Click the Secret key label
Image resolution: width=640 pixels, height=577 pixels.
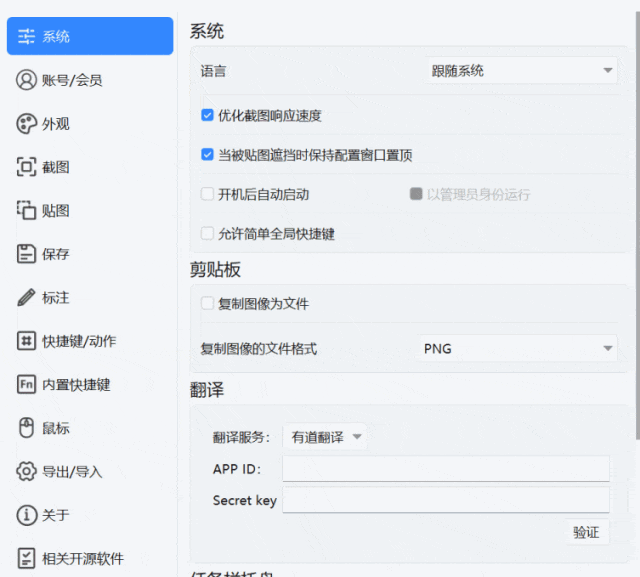pyautogui.click(x=245, y=500)
